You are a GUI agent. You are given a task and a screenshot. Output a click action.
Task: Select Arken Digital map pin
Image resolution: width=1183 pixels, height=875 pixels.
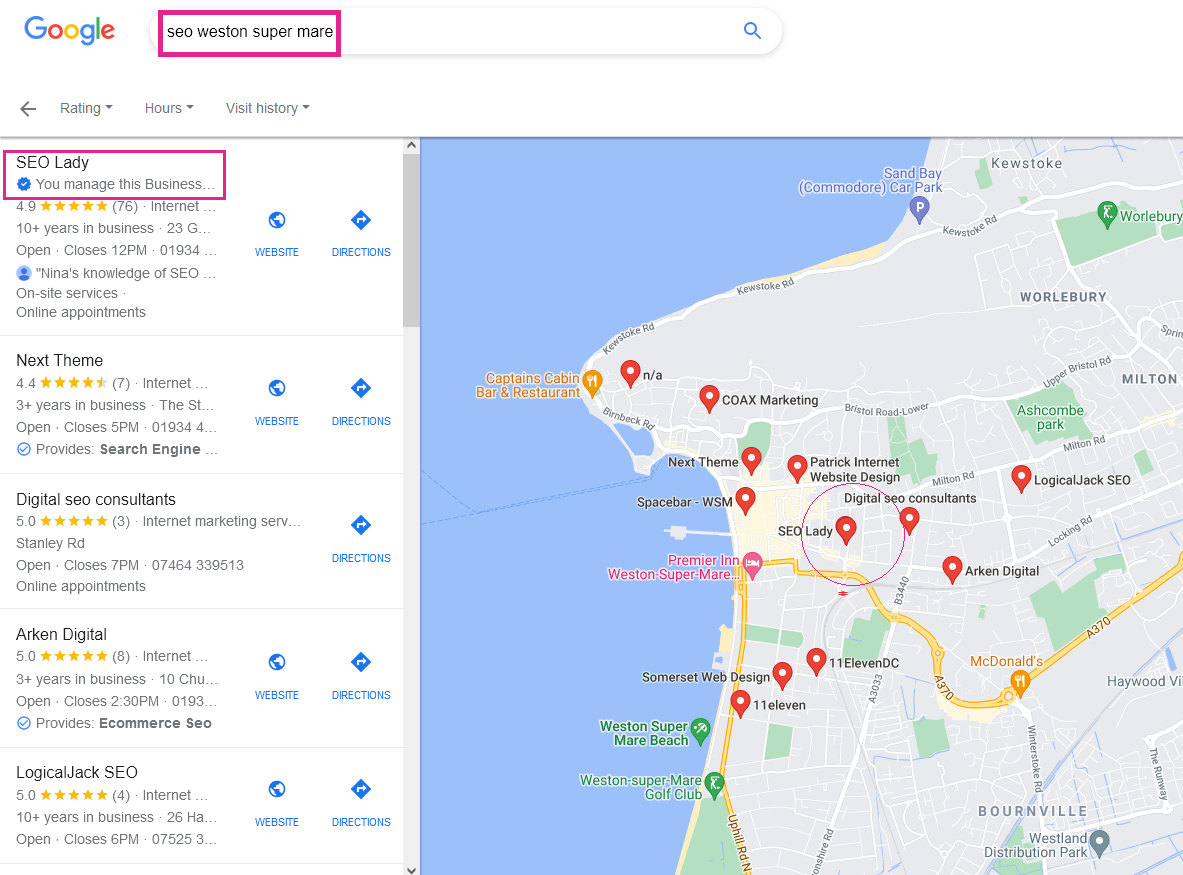[x=952, y=568]
